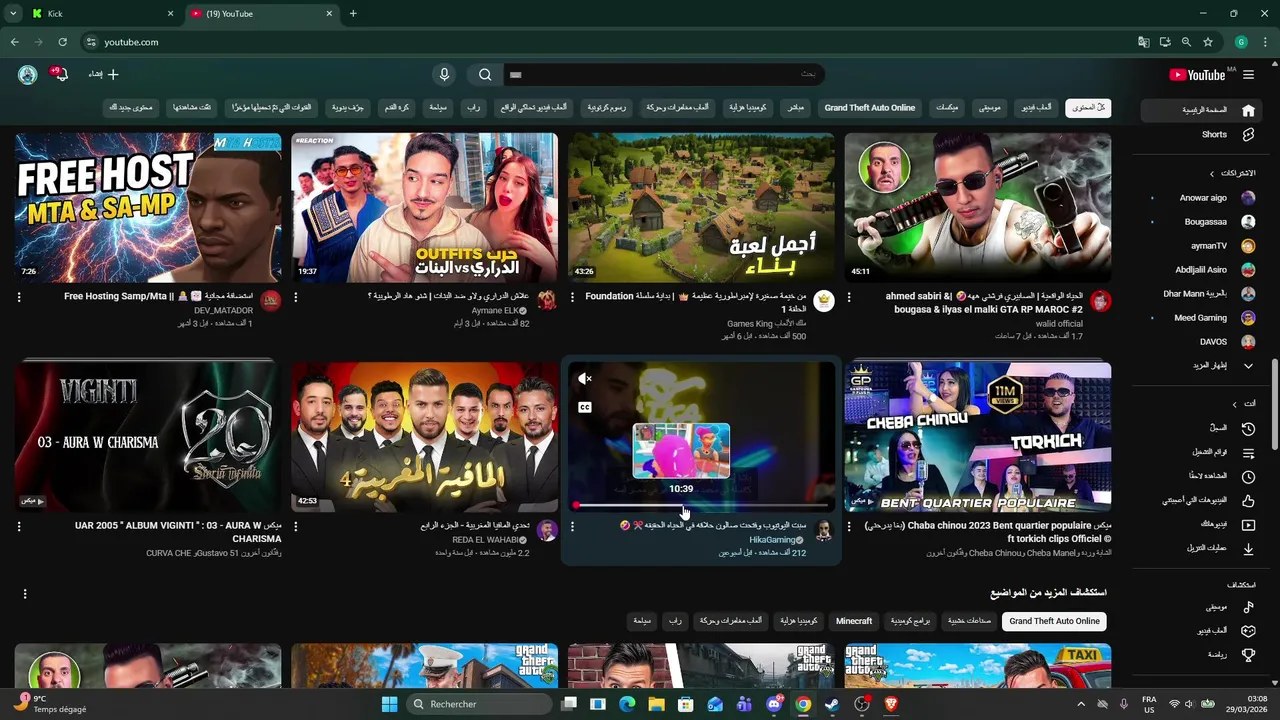This screenshot has width=1280, height=720.
Task: Click the magnifier search button
Action: click(x=485, y=75)
